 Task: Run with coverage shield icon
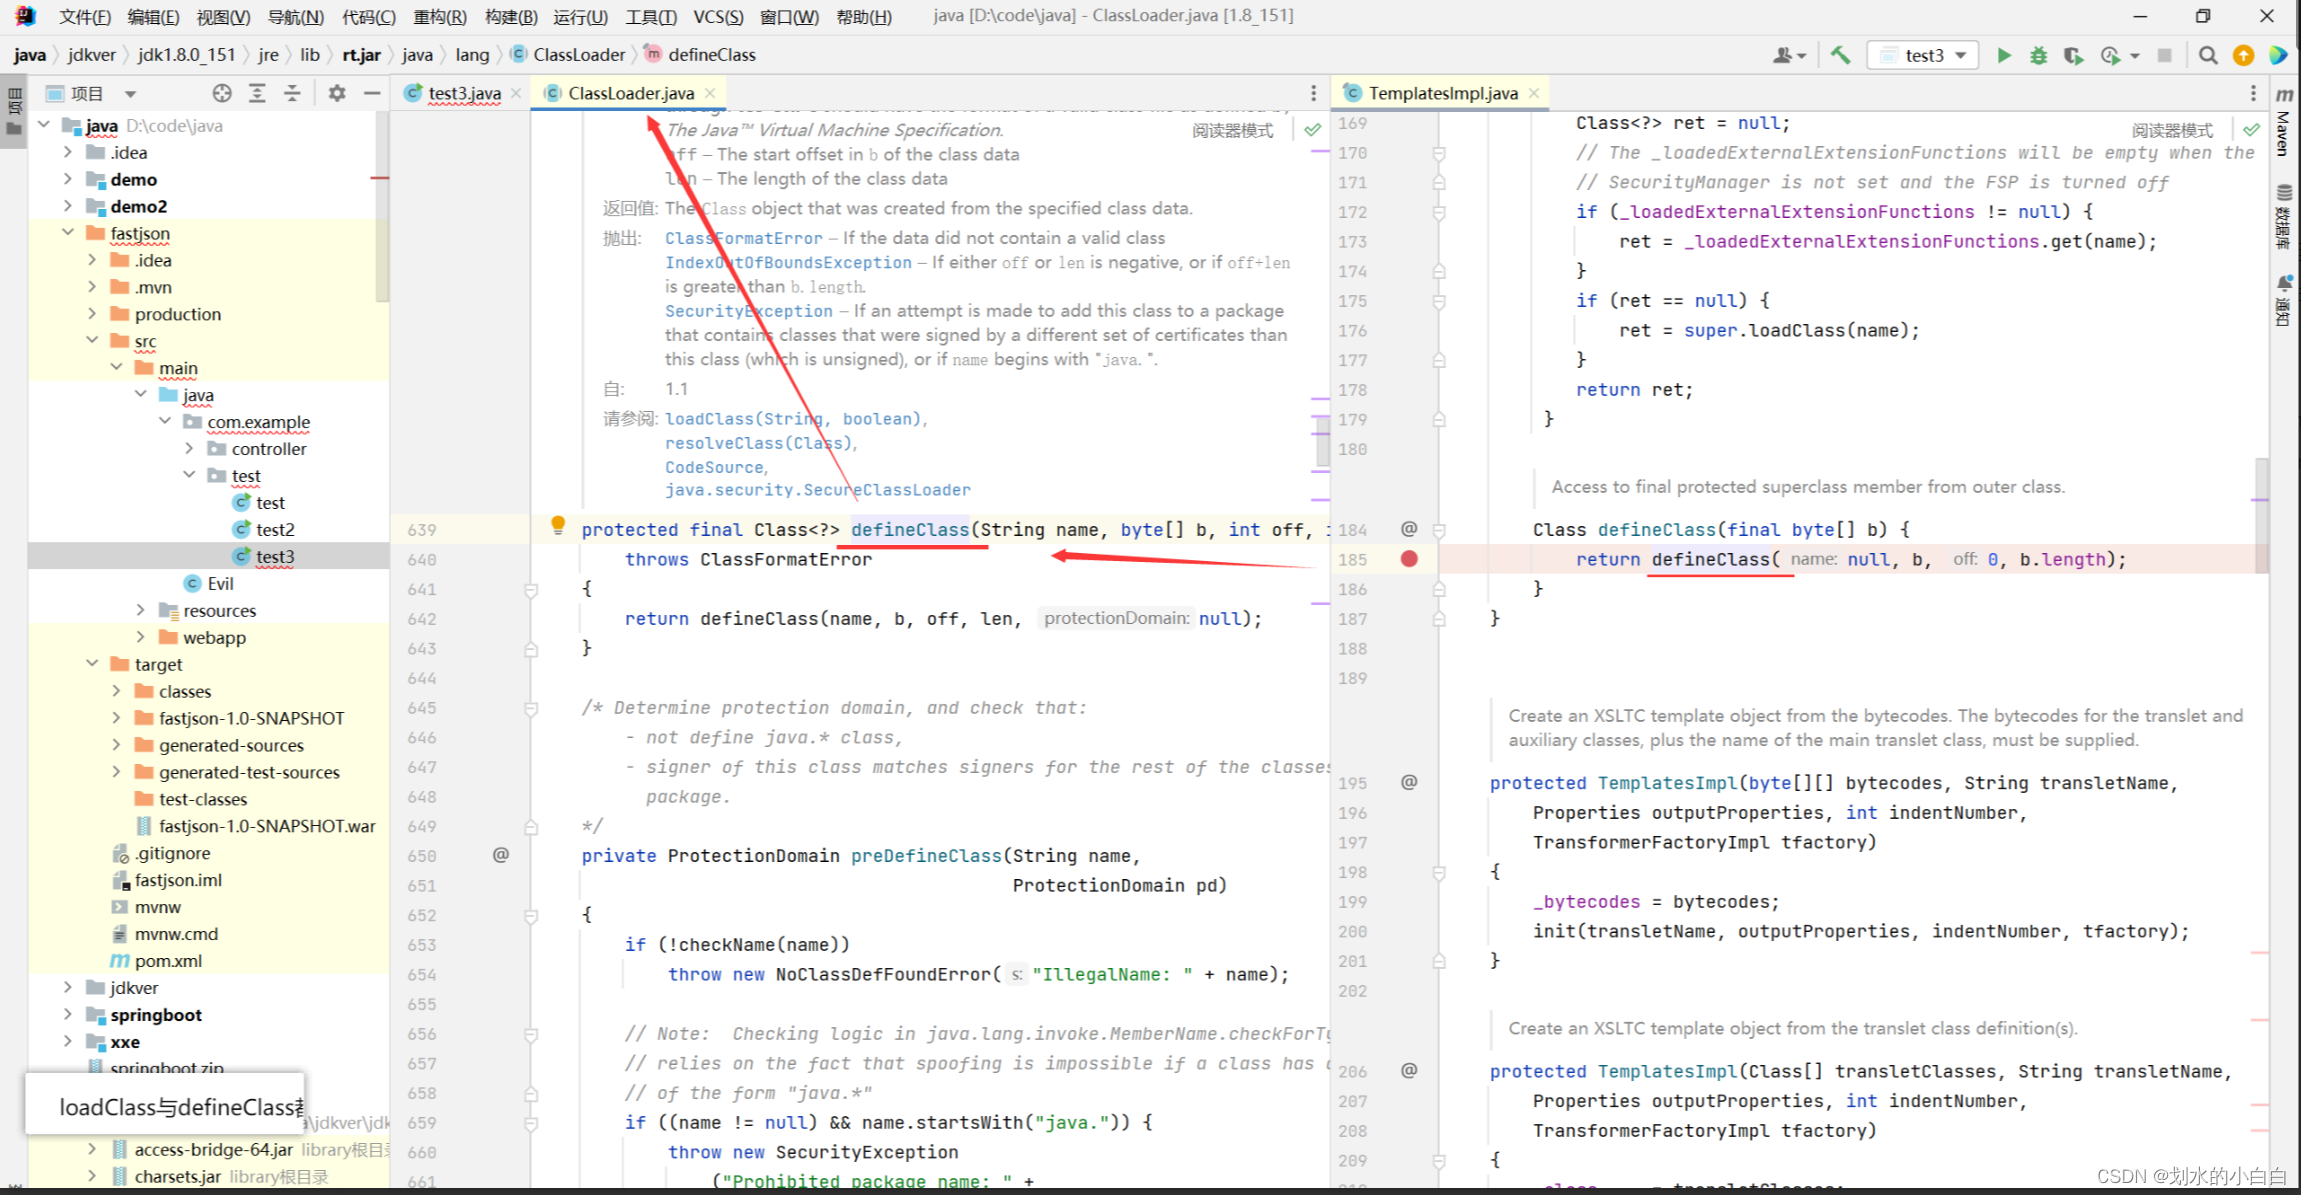click(x=2073, y=55)
